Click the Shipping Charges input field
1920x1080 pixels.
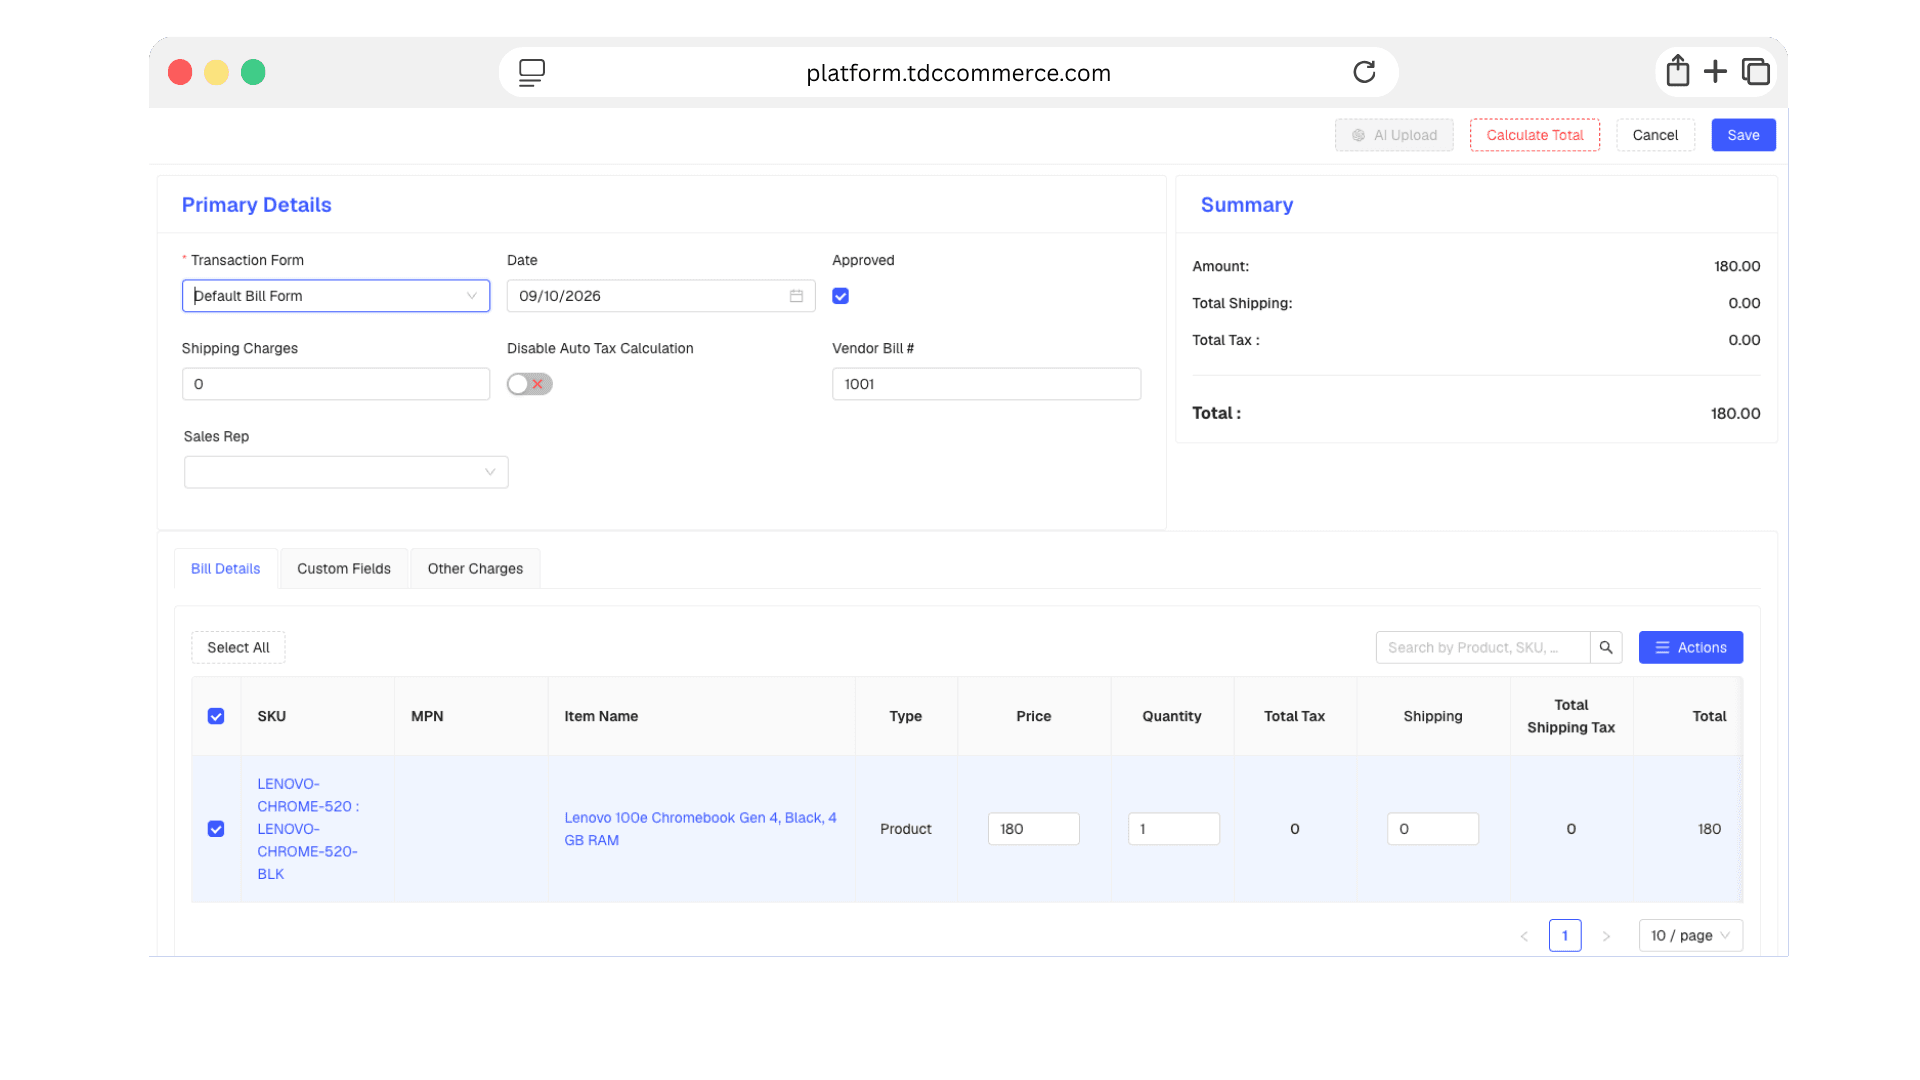[x=336, y=384]
